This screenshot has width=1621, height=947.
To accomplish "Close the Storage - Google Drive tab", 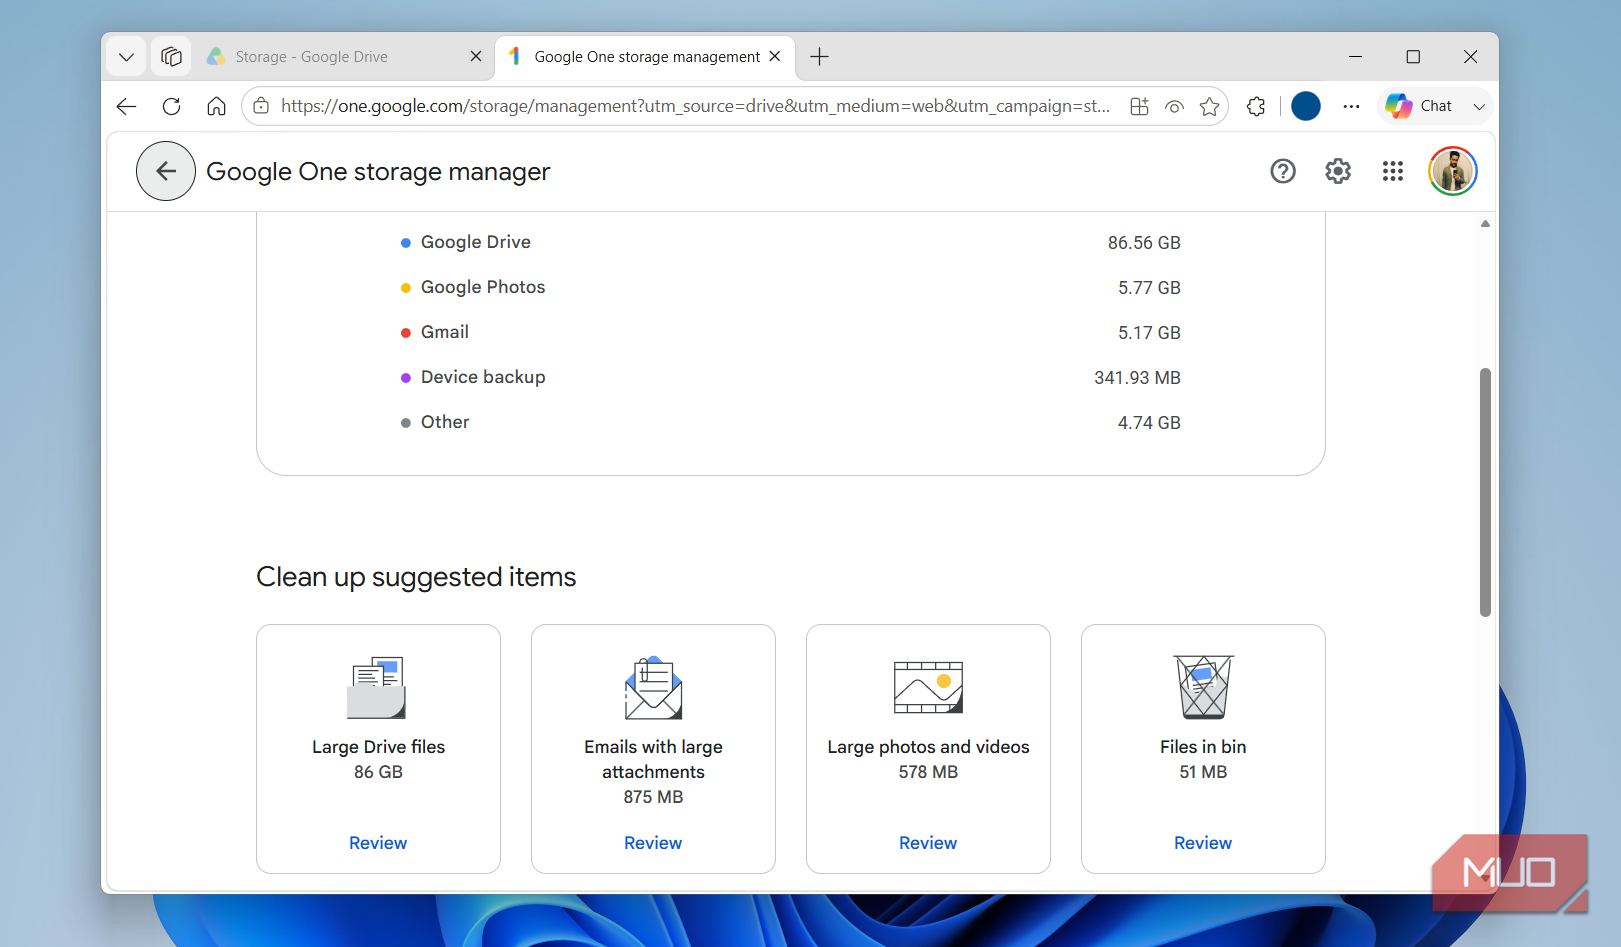I will tap(476, 57).
